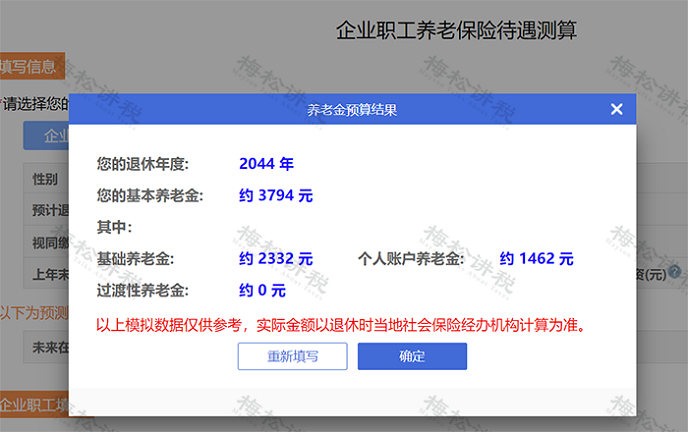Screen dimensions: 688x432
Task: Click the basic pension amount 约 3794 元
Action: (276, 195)
